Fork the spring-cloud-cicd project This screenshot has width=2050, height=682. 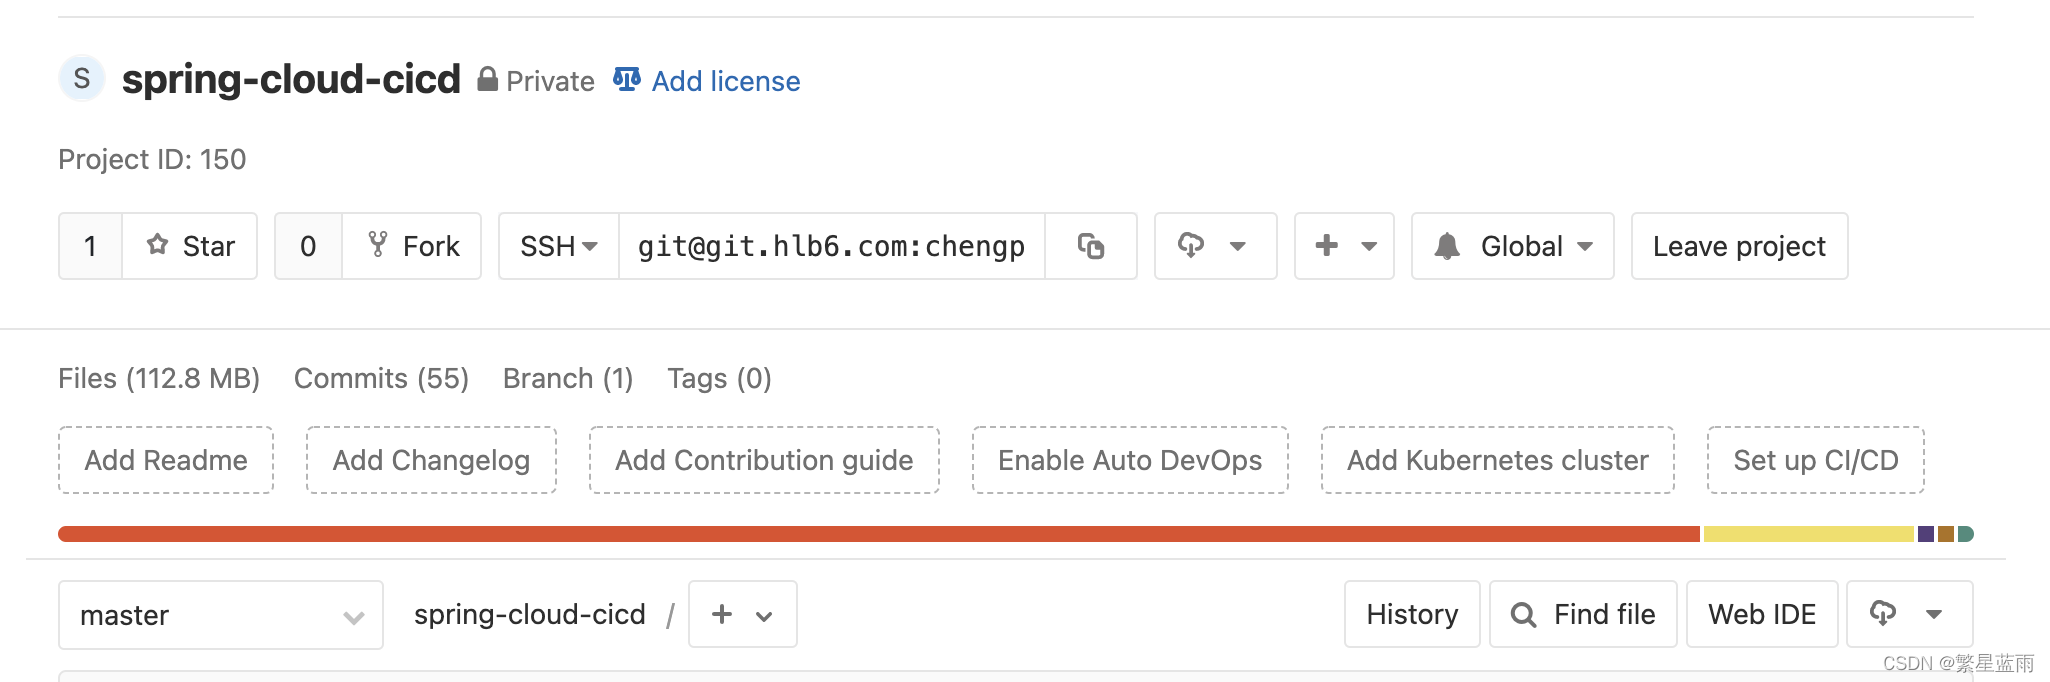tap(412, 246)
